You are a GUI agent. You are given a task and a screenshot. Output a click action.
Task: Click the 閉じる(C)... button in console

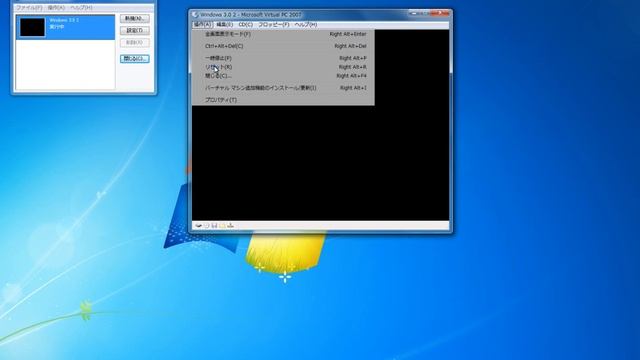click(135, 59)
